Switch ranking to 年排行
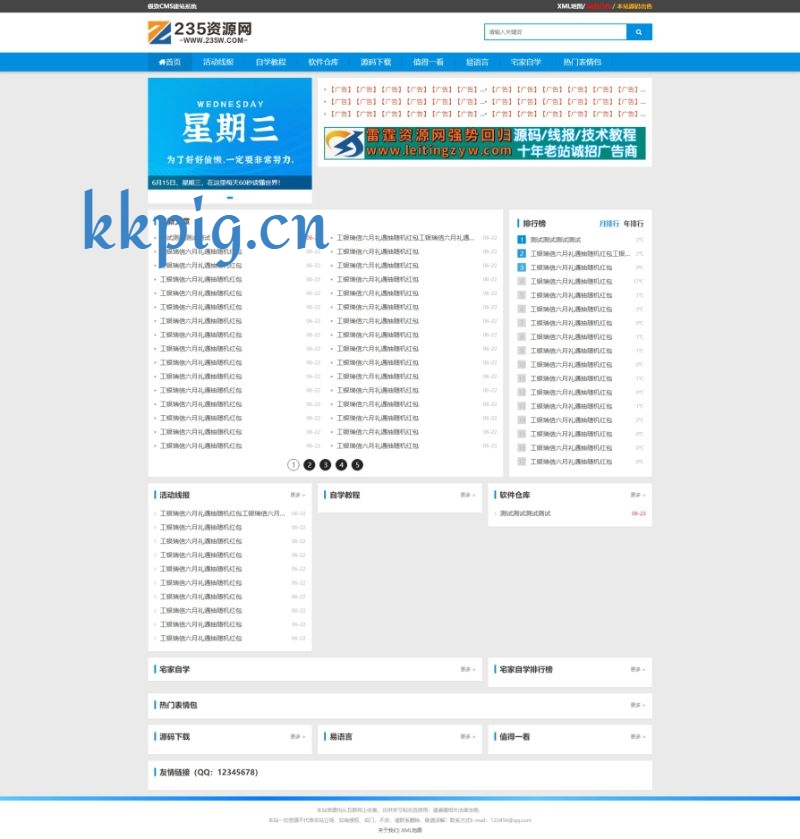 (x=634, y=224)
